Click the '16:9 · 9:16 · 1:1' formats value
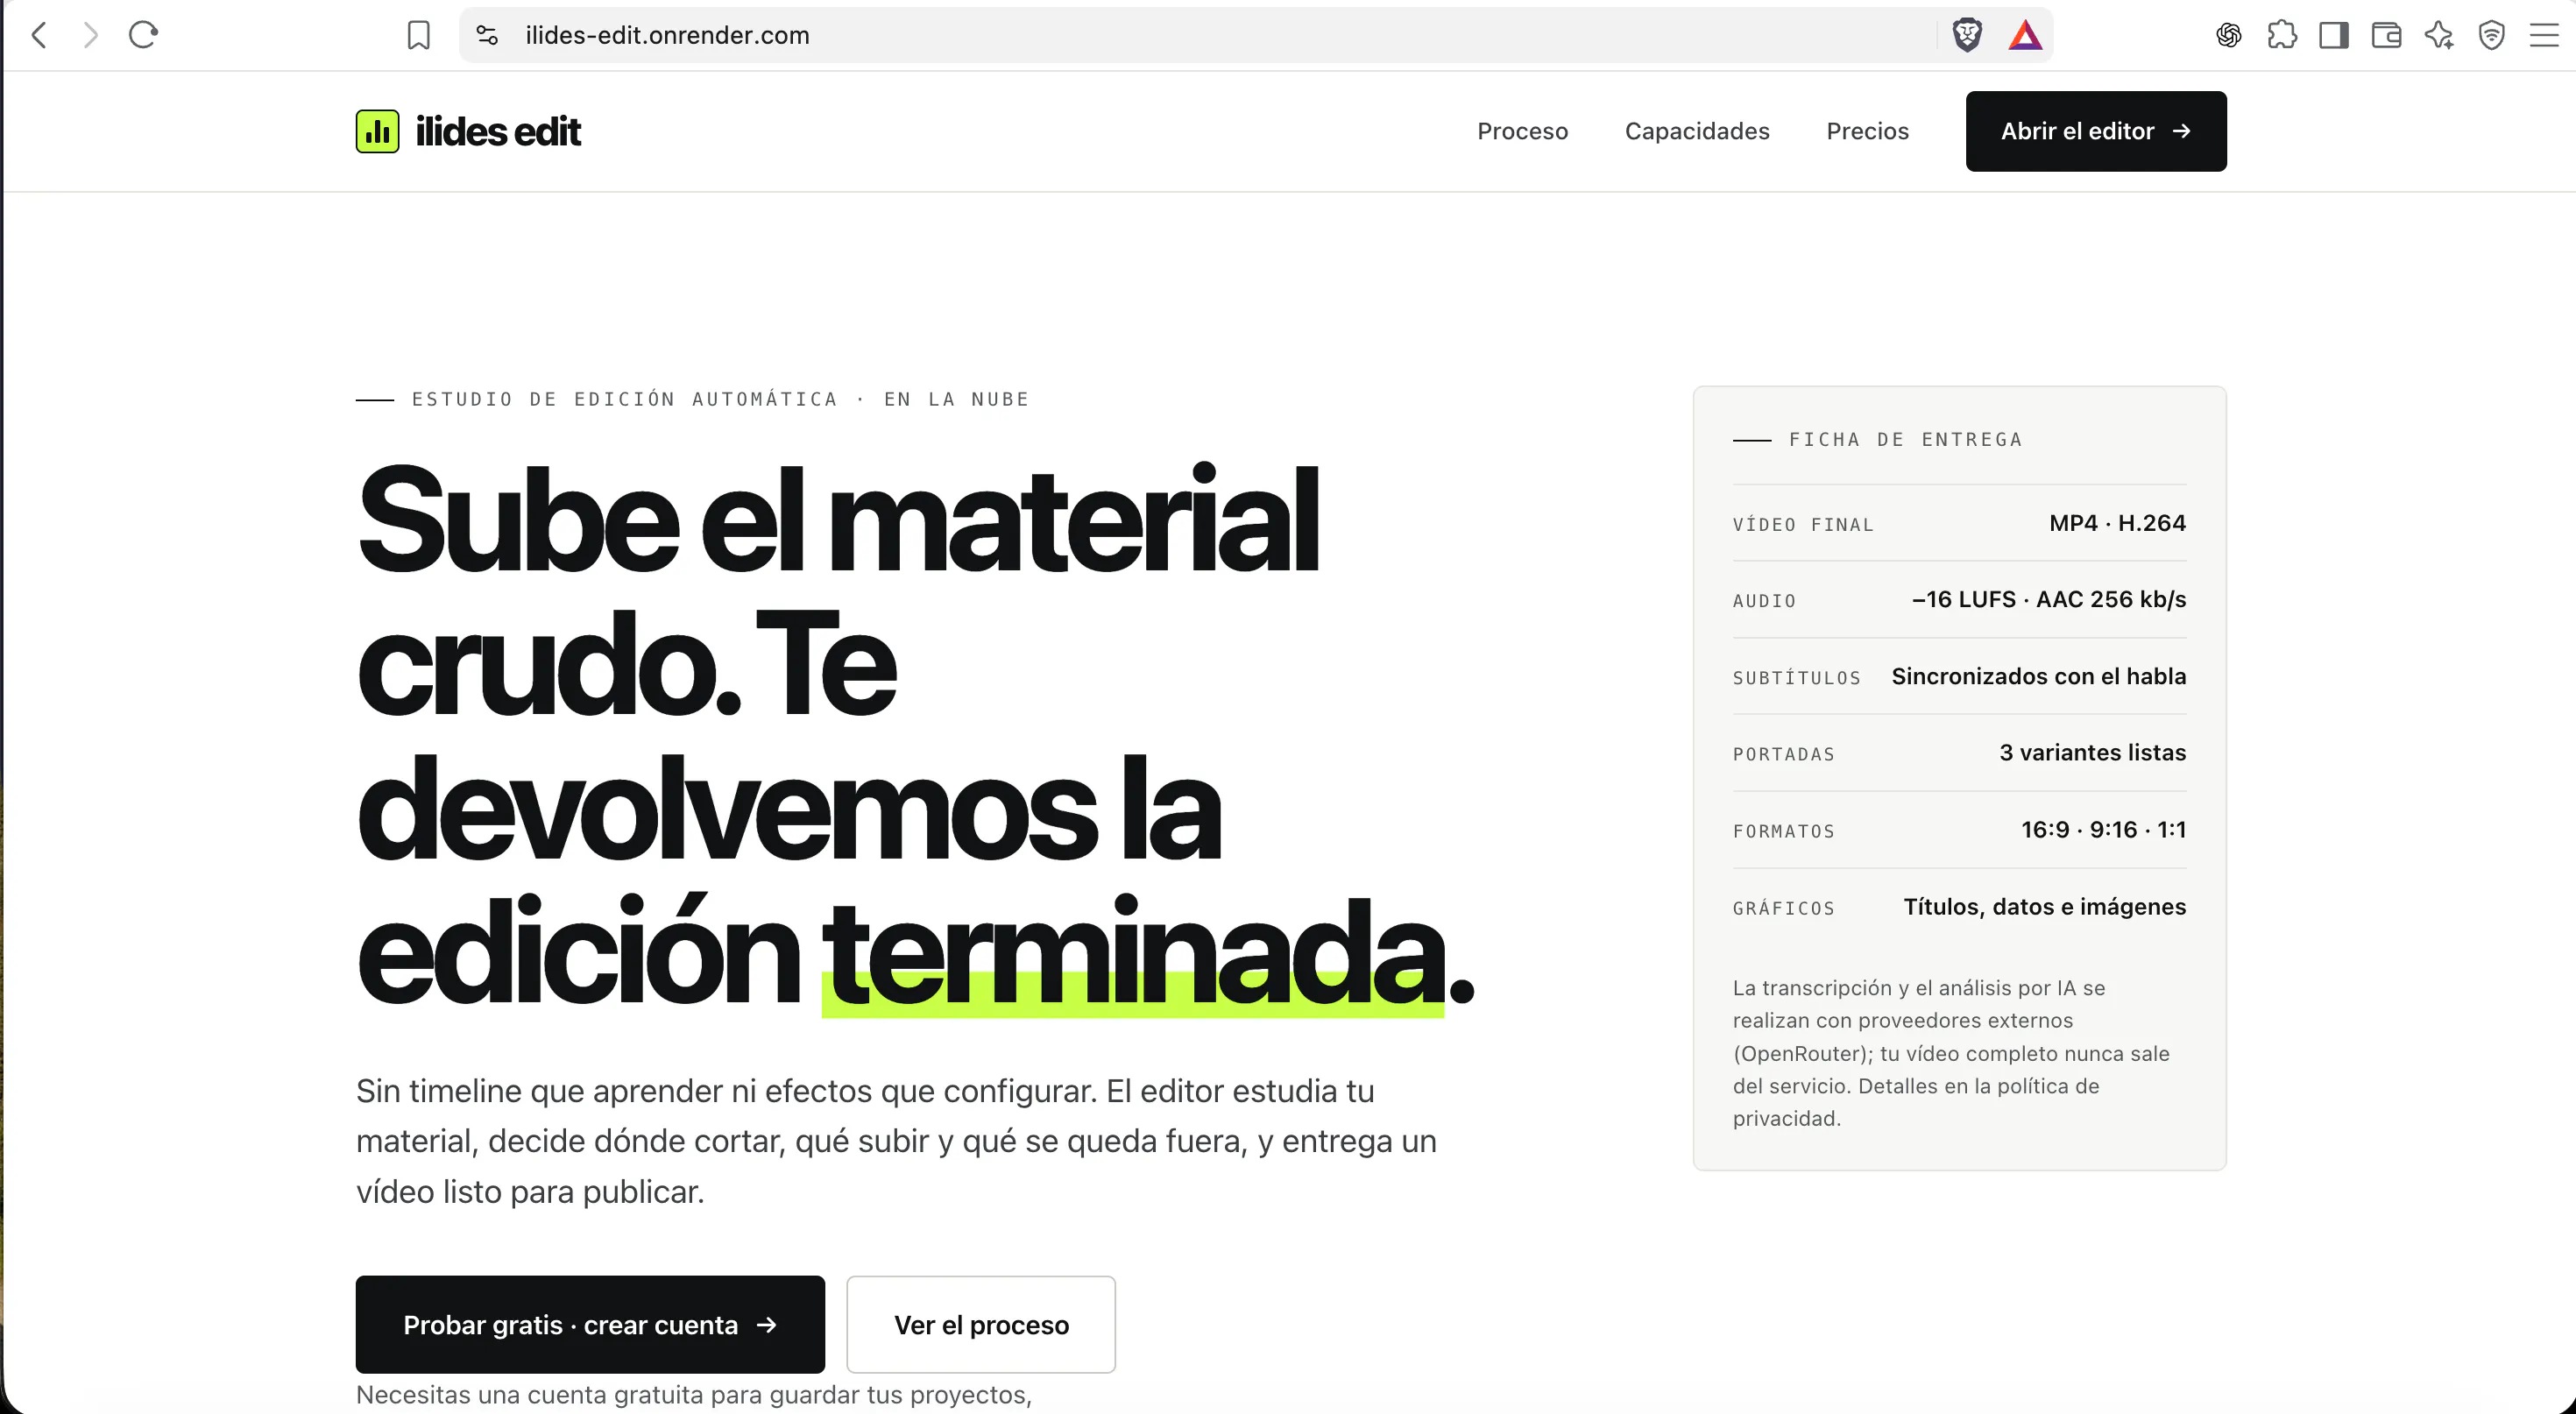Screen dimensions: 2576x1414 point(2103,829)
